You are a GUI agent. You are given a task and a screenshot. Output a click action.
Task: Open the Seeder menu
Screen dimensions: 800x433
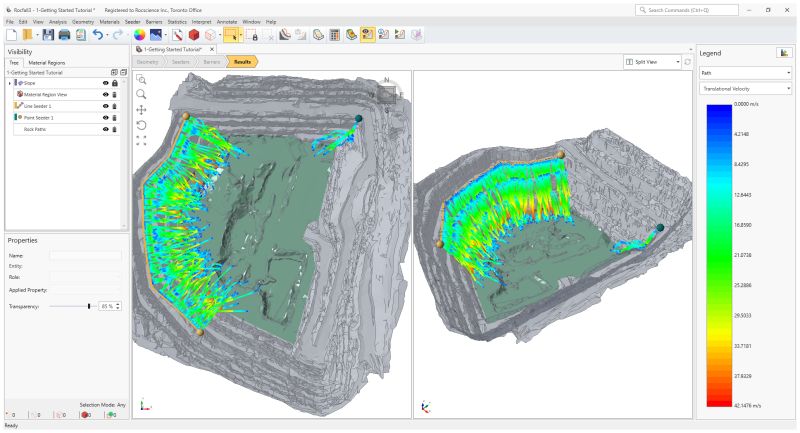pos(133,22)
